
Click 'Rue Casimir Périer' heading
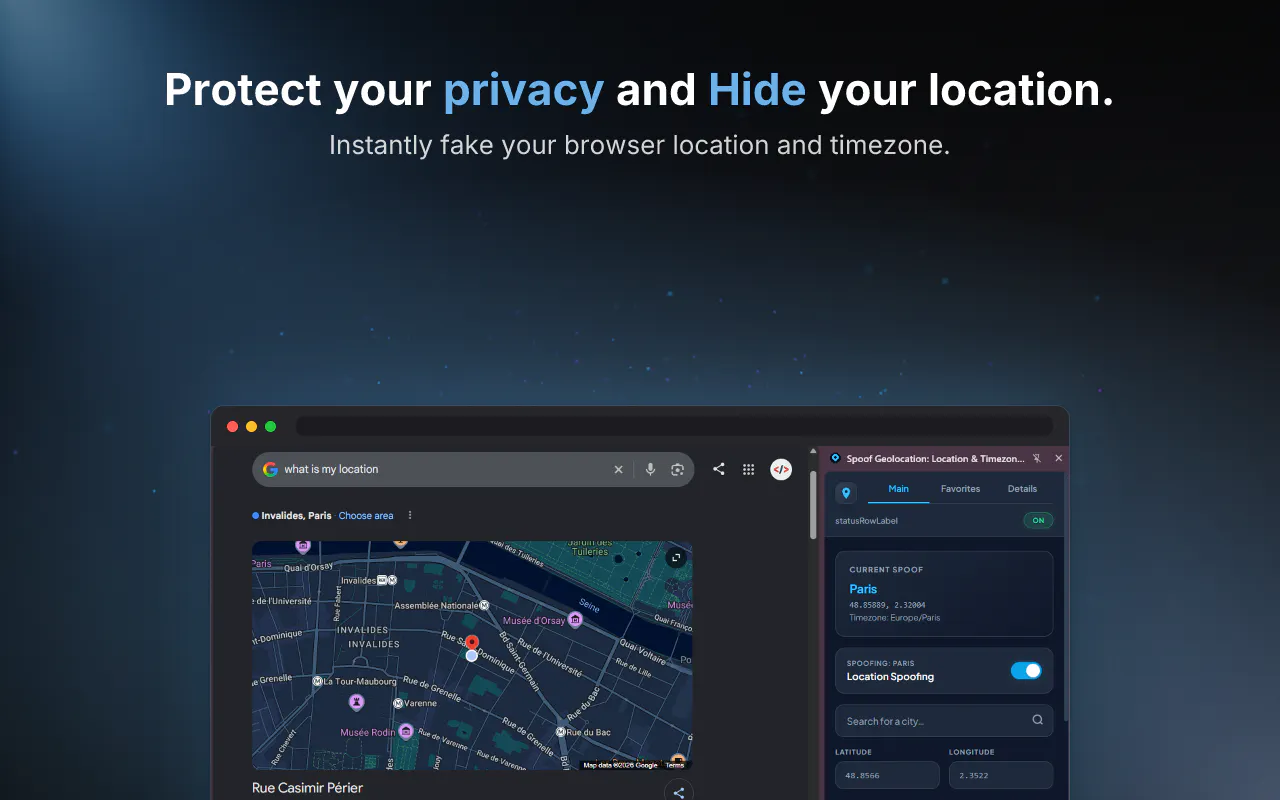click(307, 788)
